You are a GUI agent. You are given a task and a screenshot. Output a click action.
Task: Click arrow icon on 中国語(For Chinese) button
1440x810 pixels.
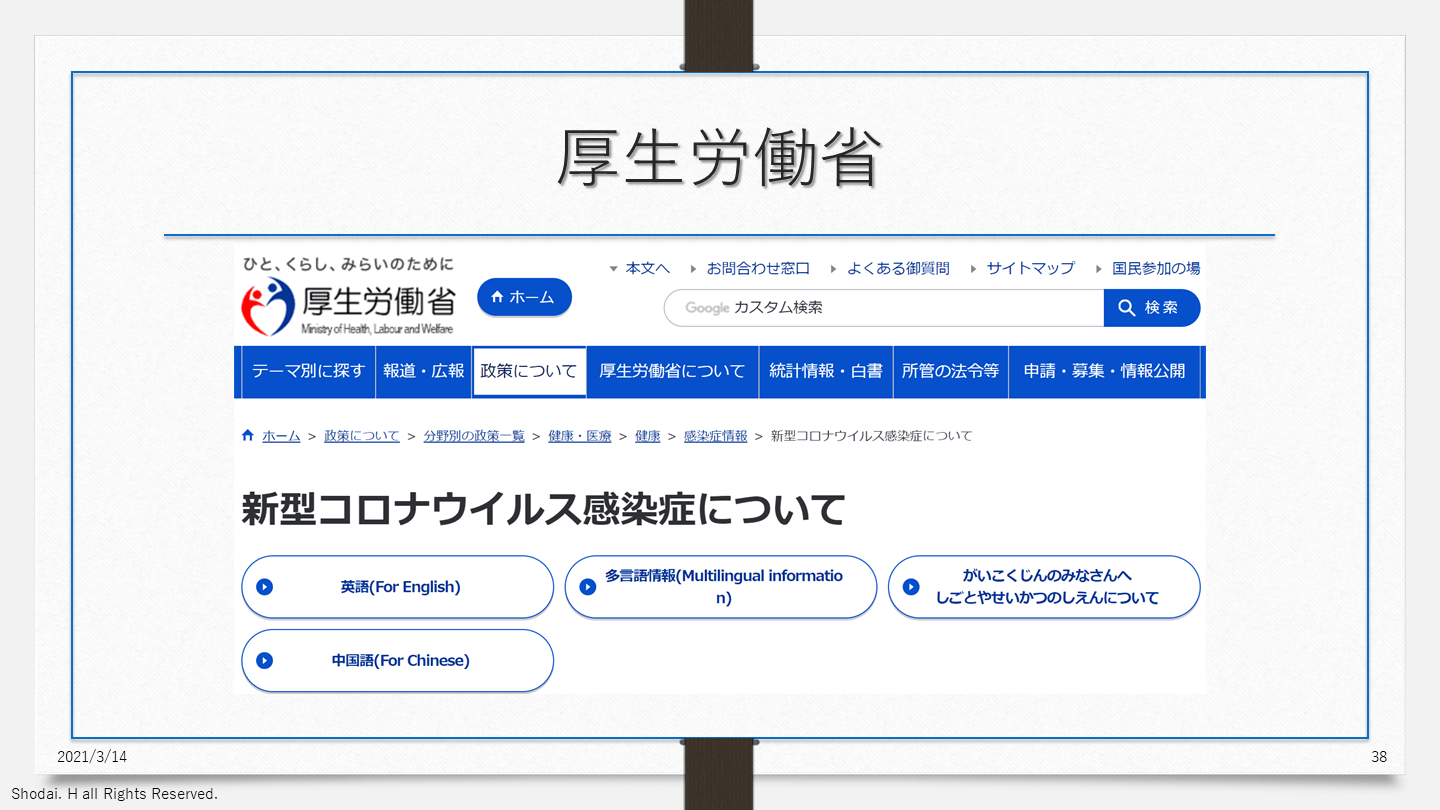pos(264,660)
